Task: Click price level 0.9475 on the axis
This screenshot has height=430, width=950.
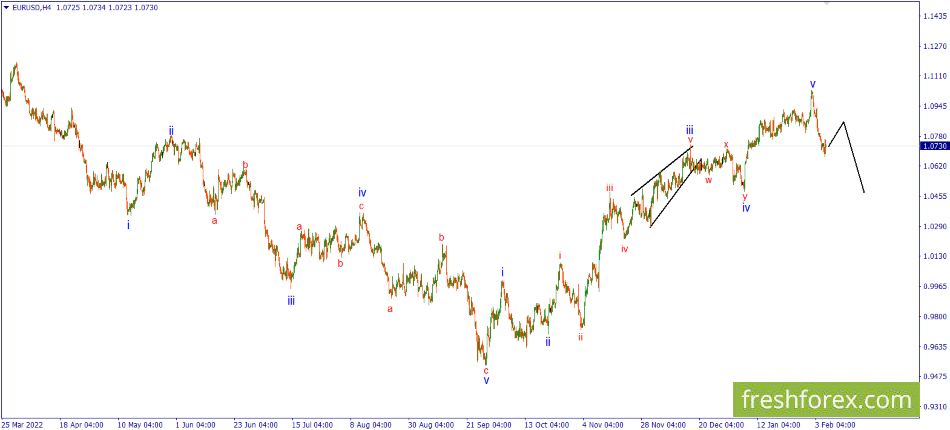Action: pos(934,376)
